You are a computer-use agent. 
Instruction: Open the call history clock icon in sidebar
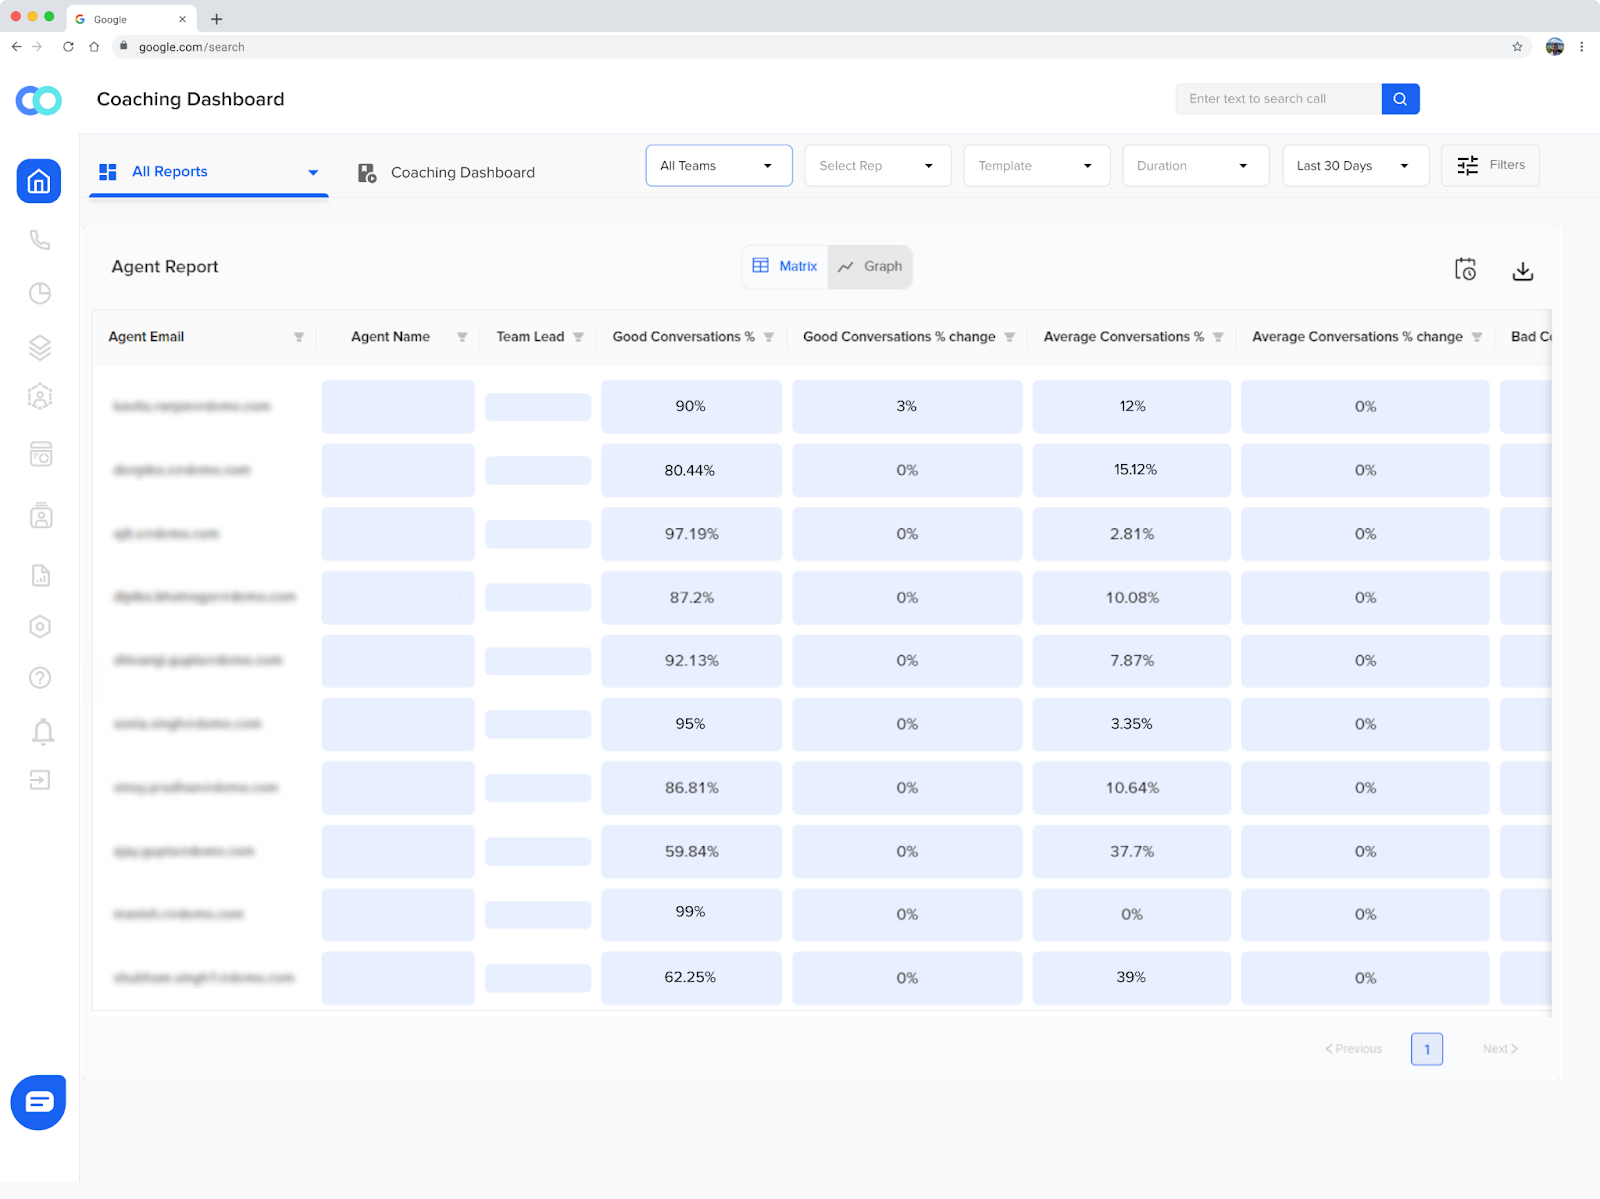pyautogui.click(x=39, y=293)
